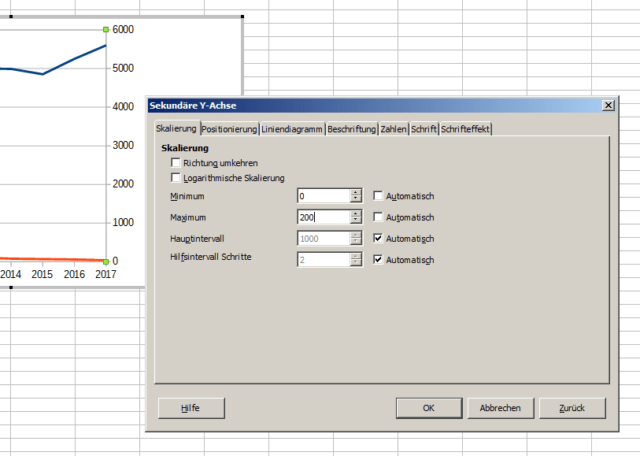Open the Liniendiagramm tab
The height and width of the screenshot is (456, 640).
point(292,129)
